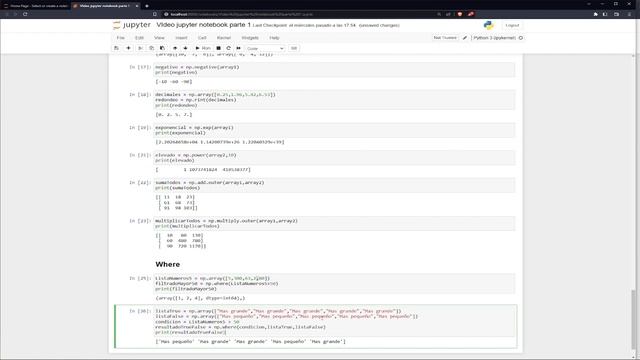Close the Video jupyter notebook tab
The image size is (640, 360).
137,6
